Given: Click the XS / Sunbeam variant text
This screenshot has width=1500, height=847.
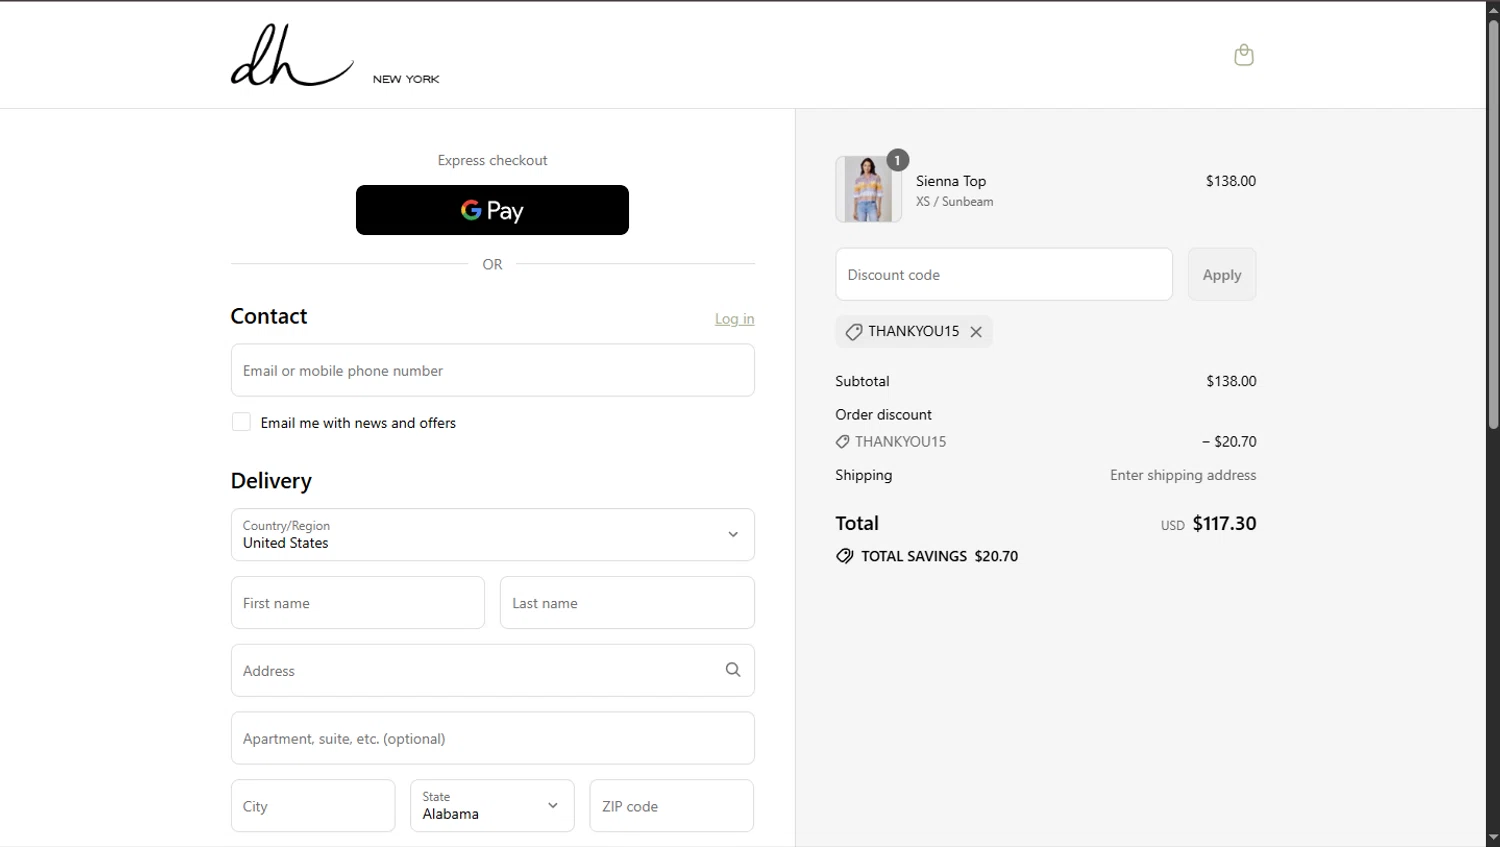Looking at the screenshot, I should click(x=955, y=202).
